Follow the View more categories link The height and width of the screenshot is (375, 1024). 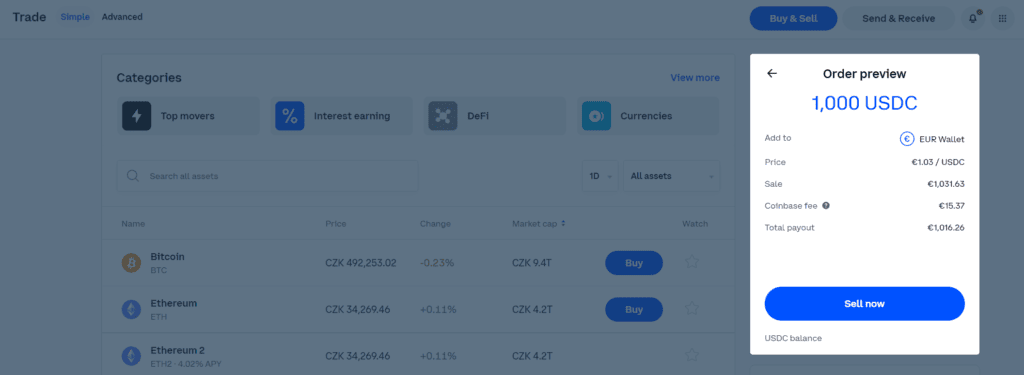point(695,78)
